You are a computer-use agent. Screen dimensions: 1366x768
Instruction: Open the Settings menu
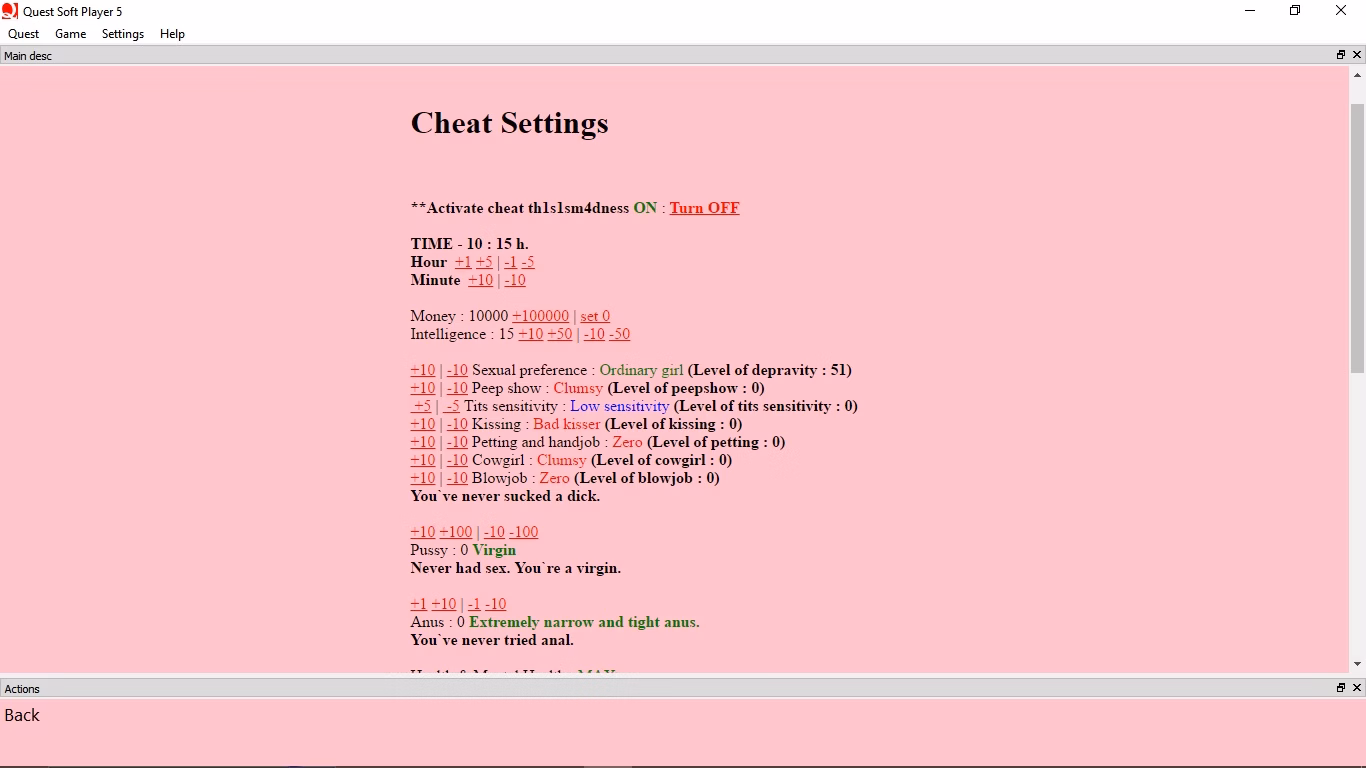[x=123, y=34]
